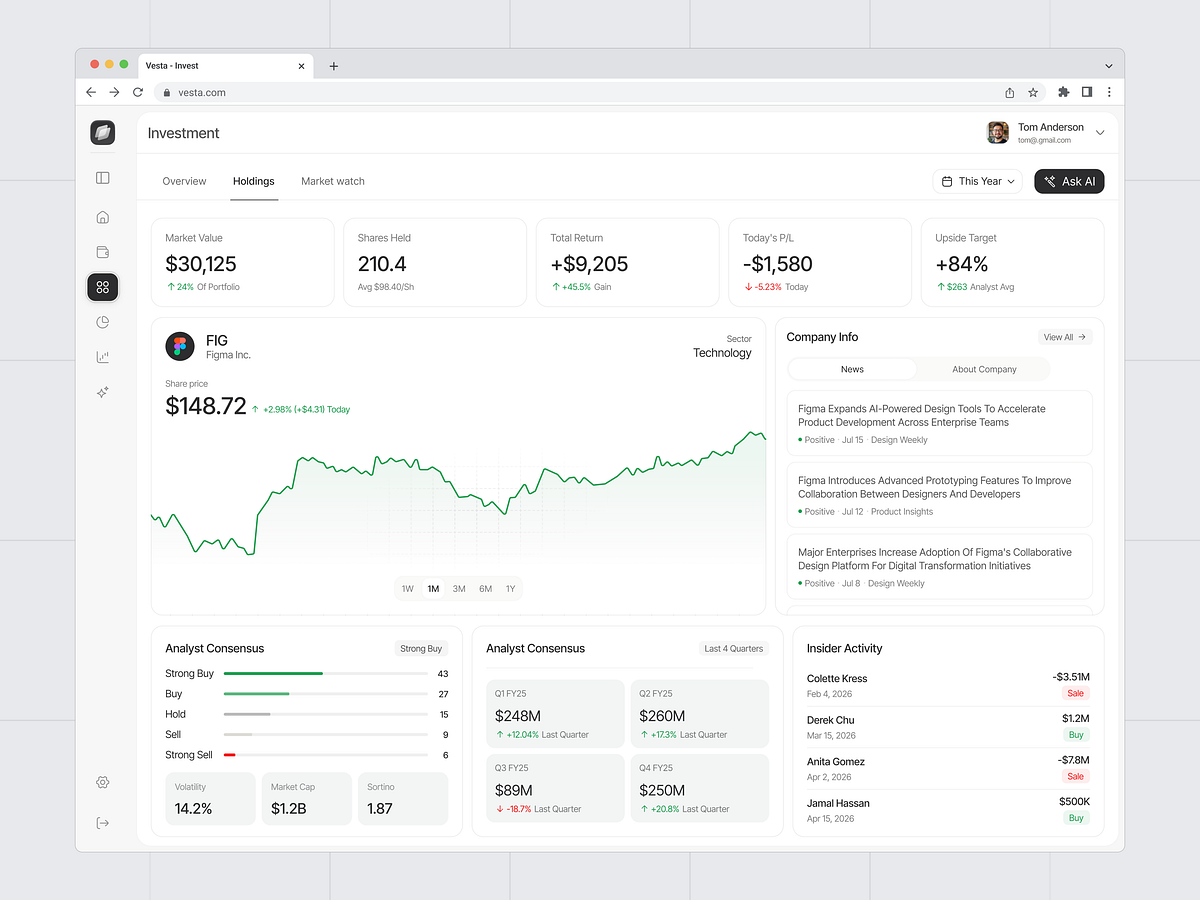The image size is (1200, 900).
Task: Click the Upside Target +84% card
Action: click(1012, 262)
